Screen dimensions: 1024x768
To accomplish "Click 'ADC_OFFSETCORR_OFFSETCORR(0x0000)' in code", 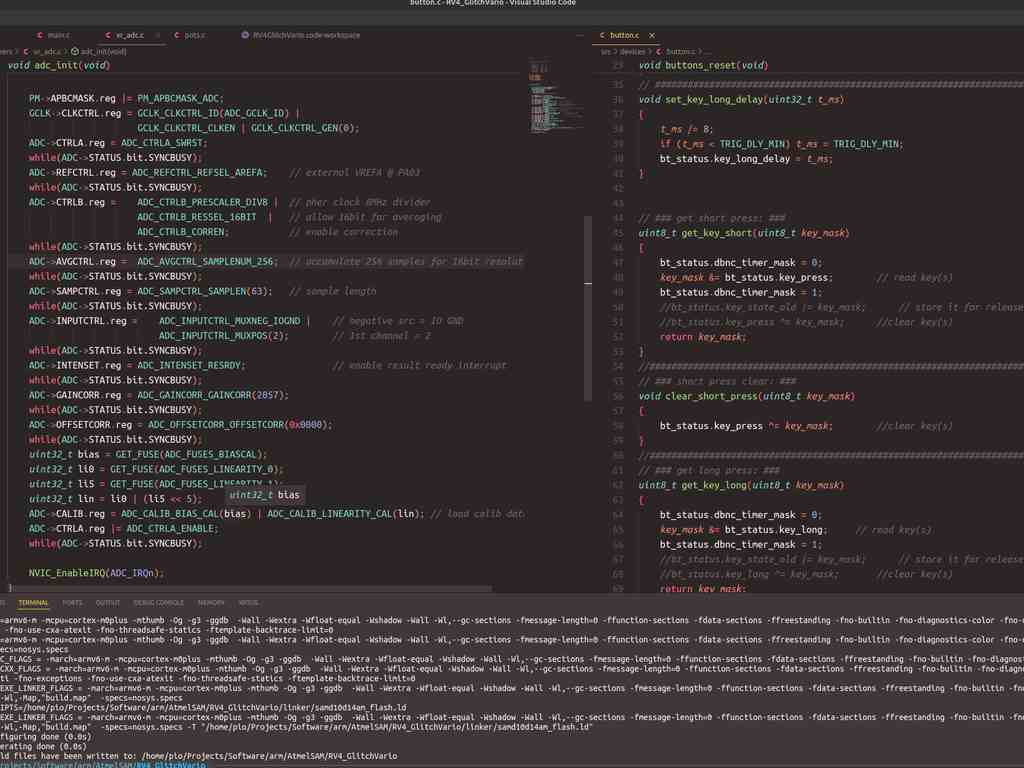I will pos(237,424).
